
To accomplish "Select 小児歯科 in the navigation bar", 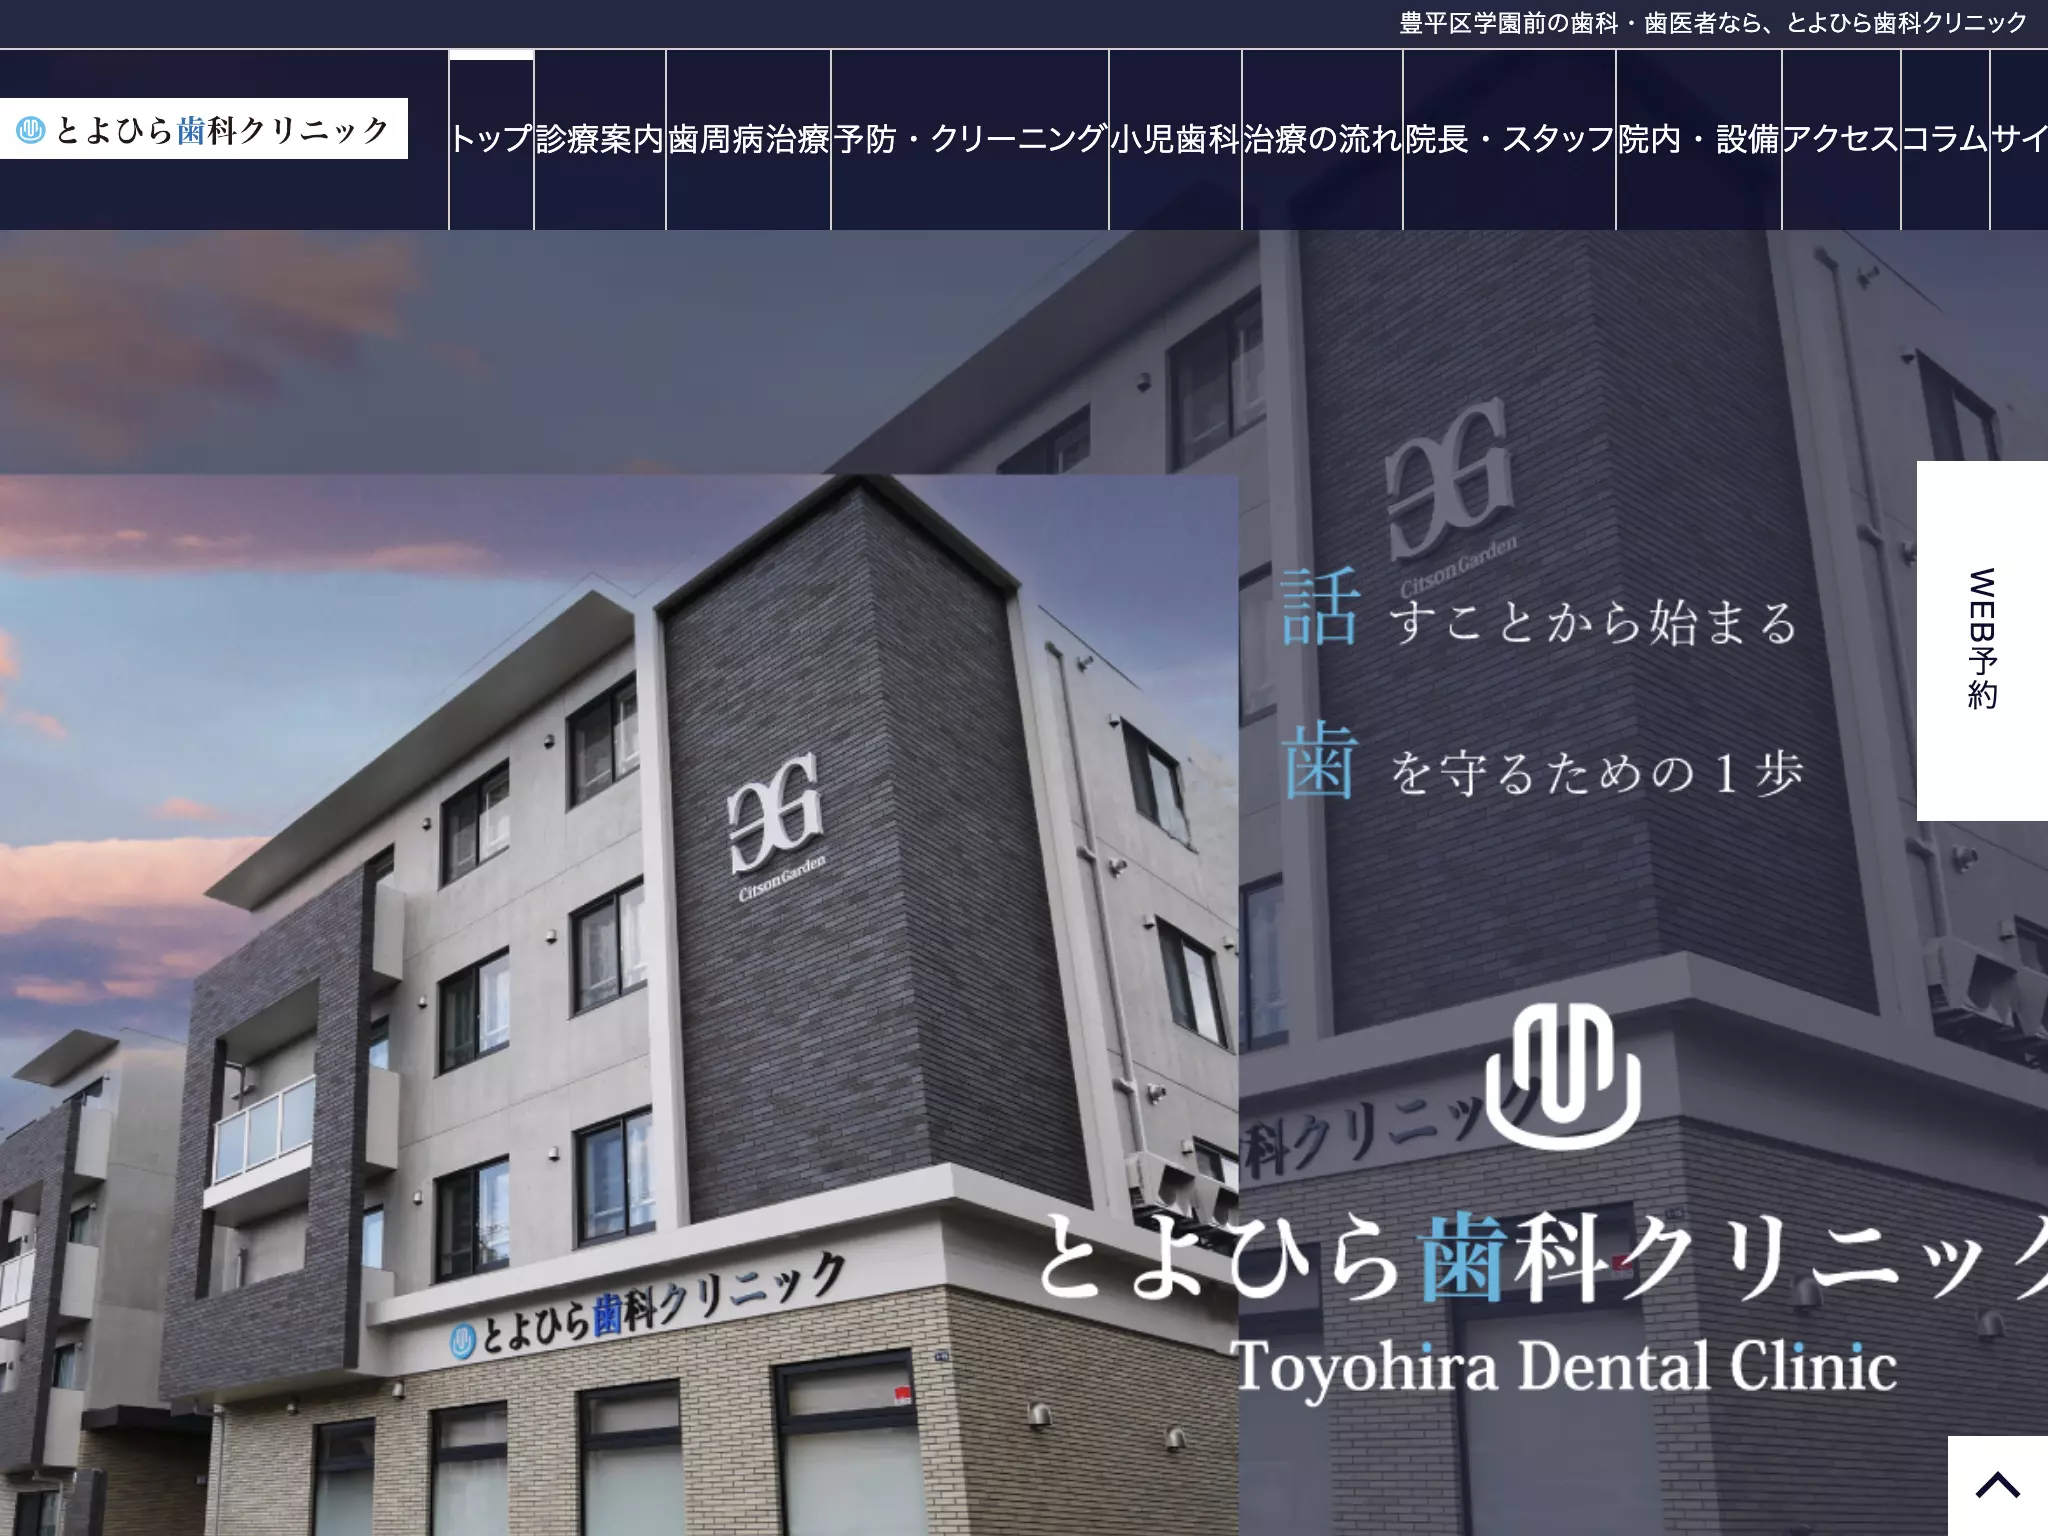I will pos(1176,140).
